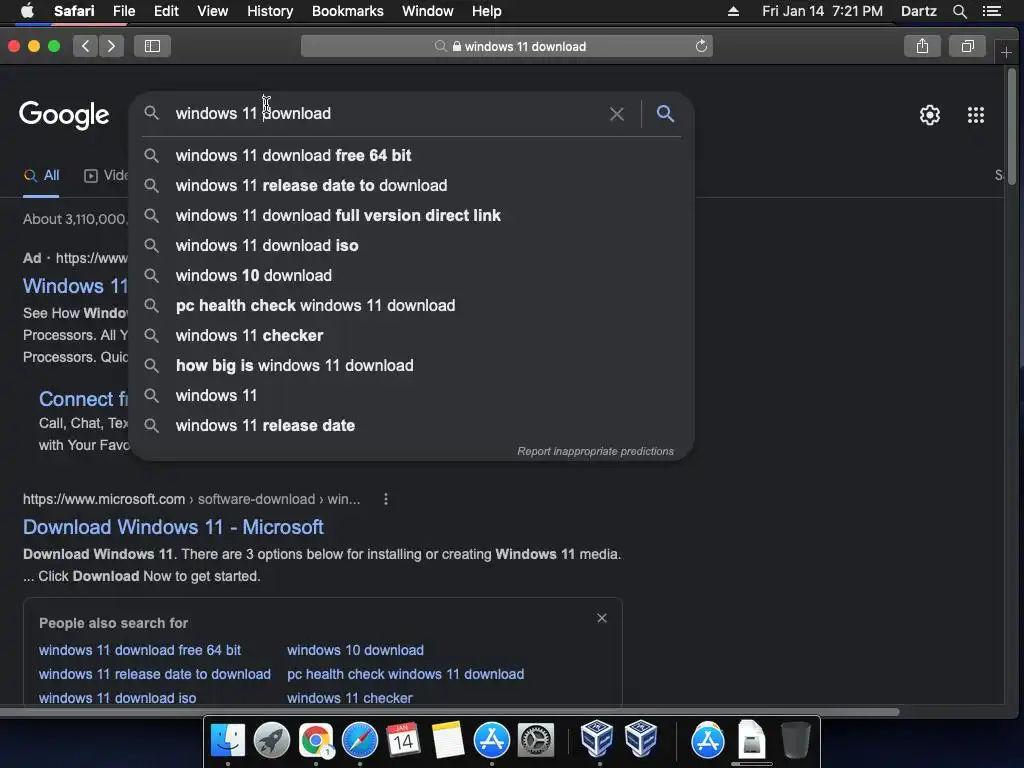The image size is (1024, 768).
Task: Select suggestion windows 11 download free 64 bit
Action: [411, 155]
